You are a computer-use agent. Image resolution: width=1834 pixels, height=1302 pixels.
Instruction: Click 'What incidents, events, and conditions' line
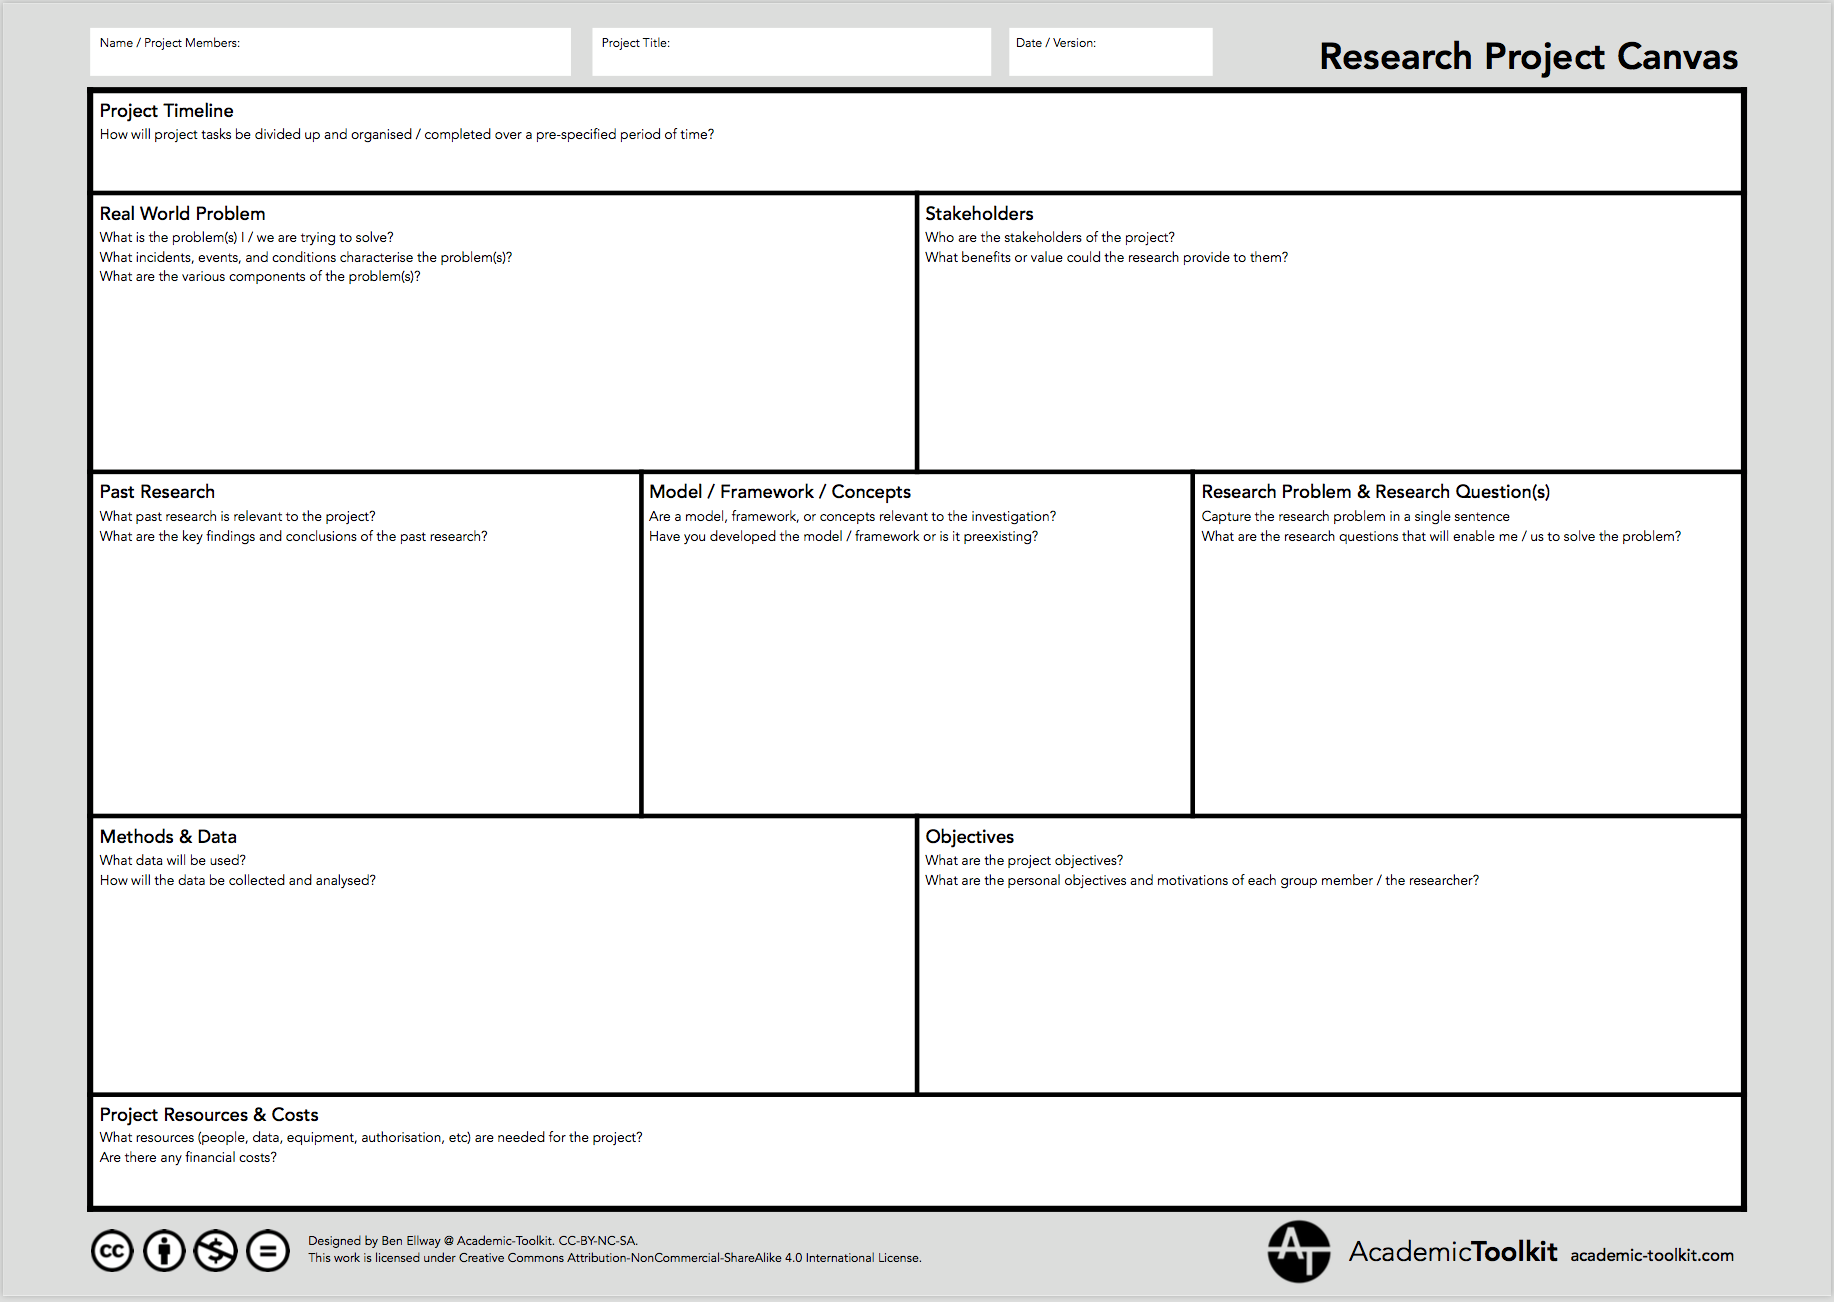[306, 258]
